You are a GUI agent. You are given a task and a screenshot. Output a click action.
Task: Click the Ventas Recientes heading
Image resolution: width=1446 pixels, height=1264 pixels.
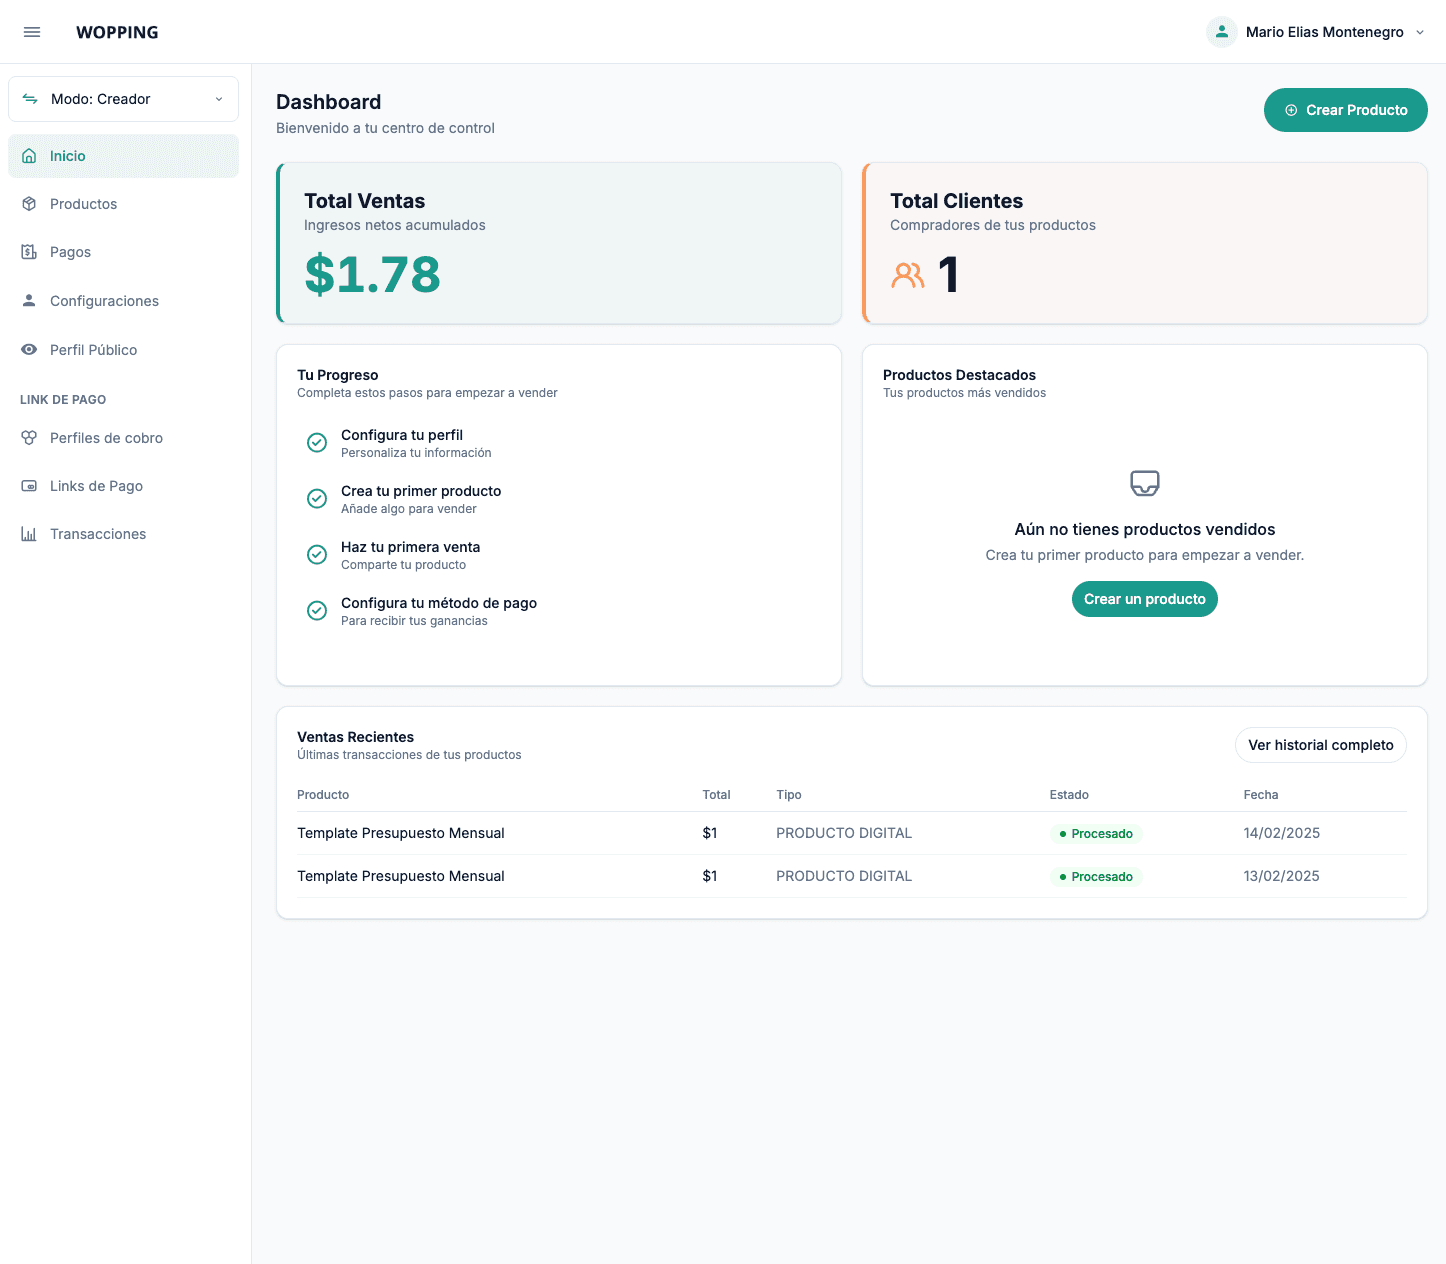pos(355,737)
